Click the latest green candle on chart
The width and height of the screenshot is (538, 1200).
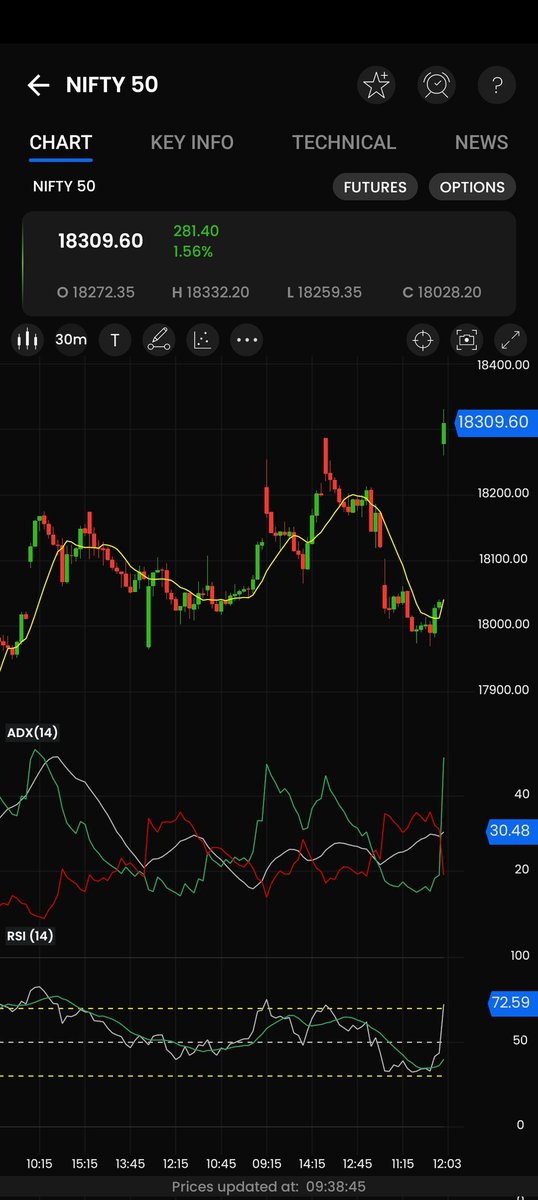click(x=444, y=432)
